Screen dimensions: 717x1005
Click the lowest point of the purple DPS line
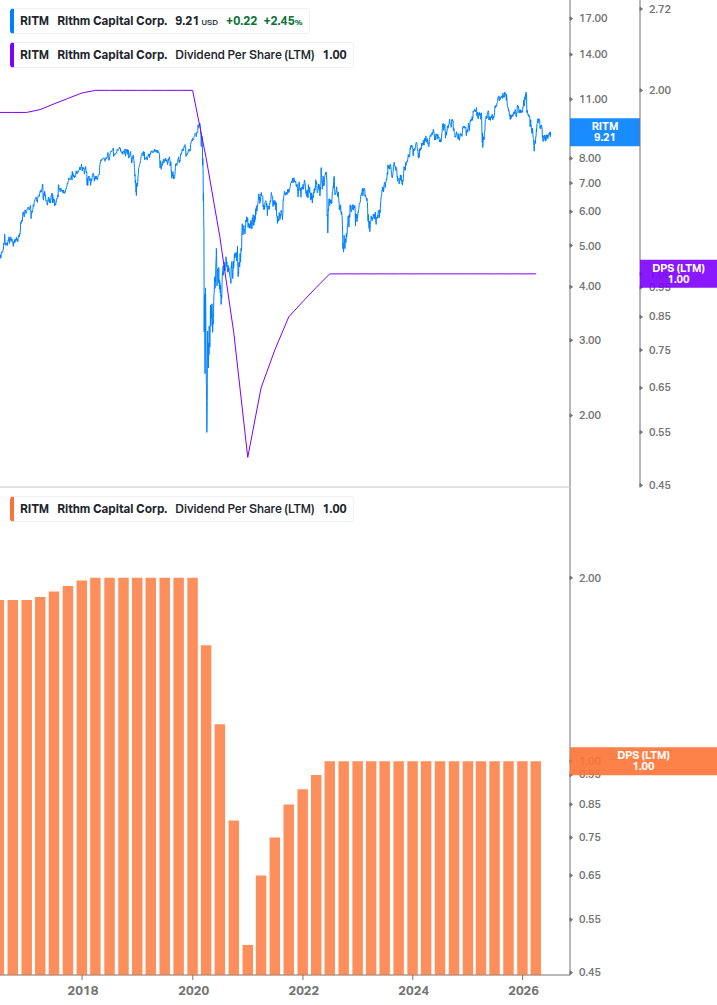pyautogui.click(x=248, y=456)
